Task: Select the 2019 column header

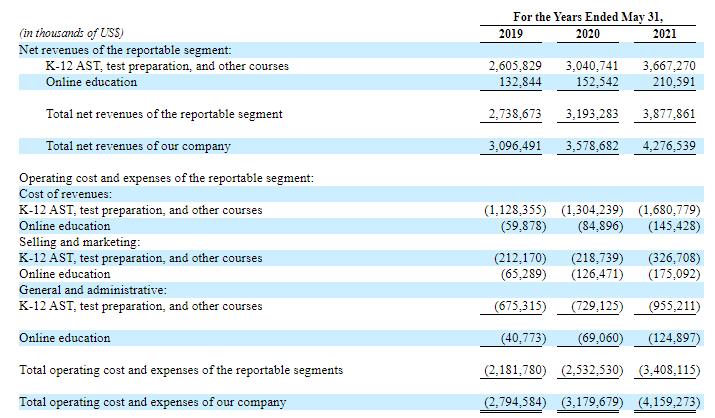Action: click(x=511, y=34)
